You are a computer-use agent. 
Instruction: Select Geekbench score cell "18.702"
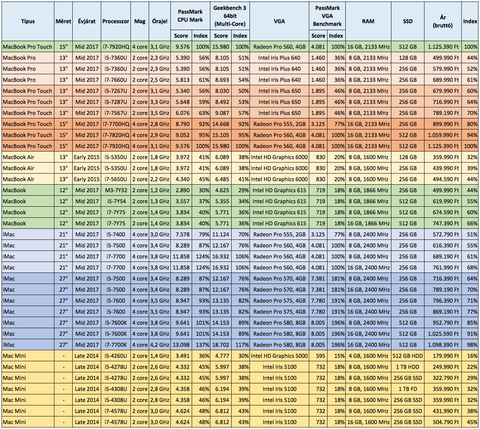[221, 345]
